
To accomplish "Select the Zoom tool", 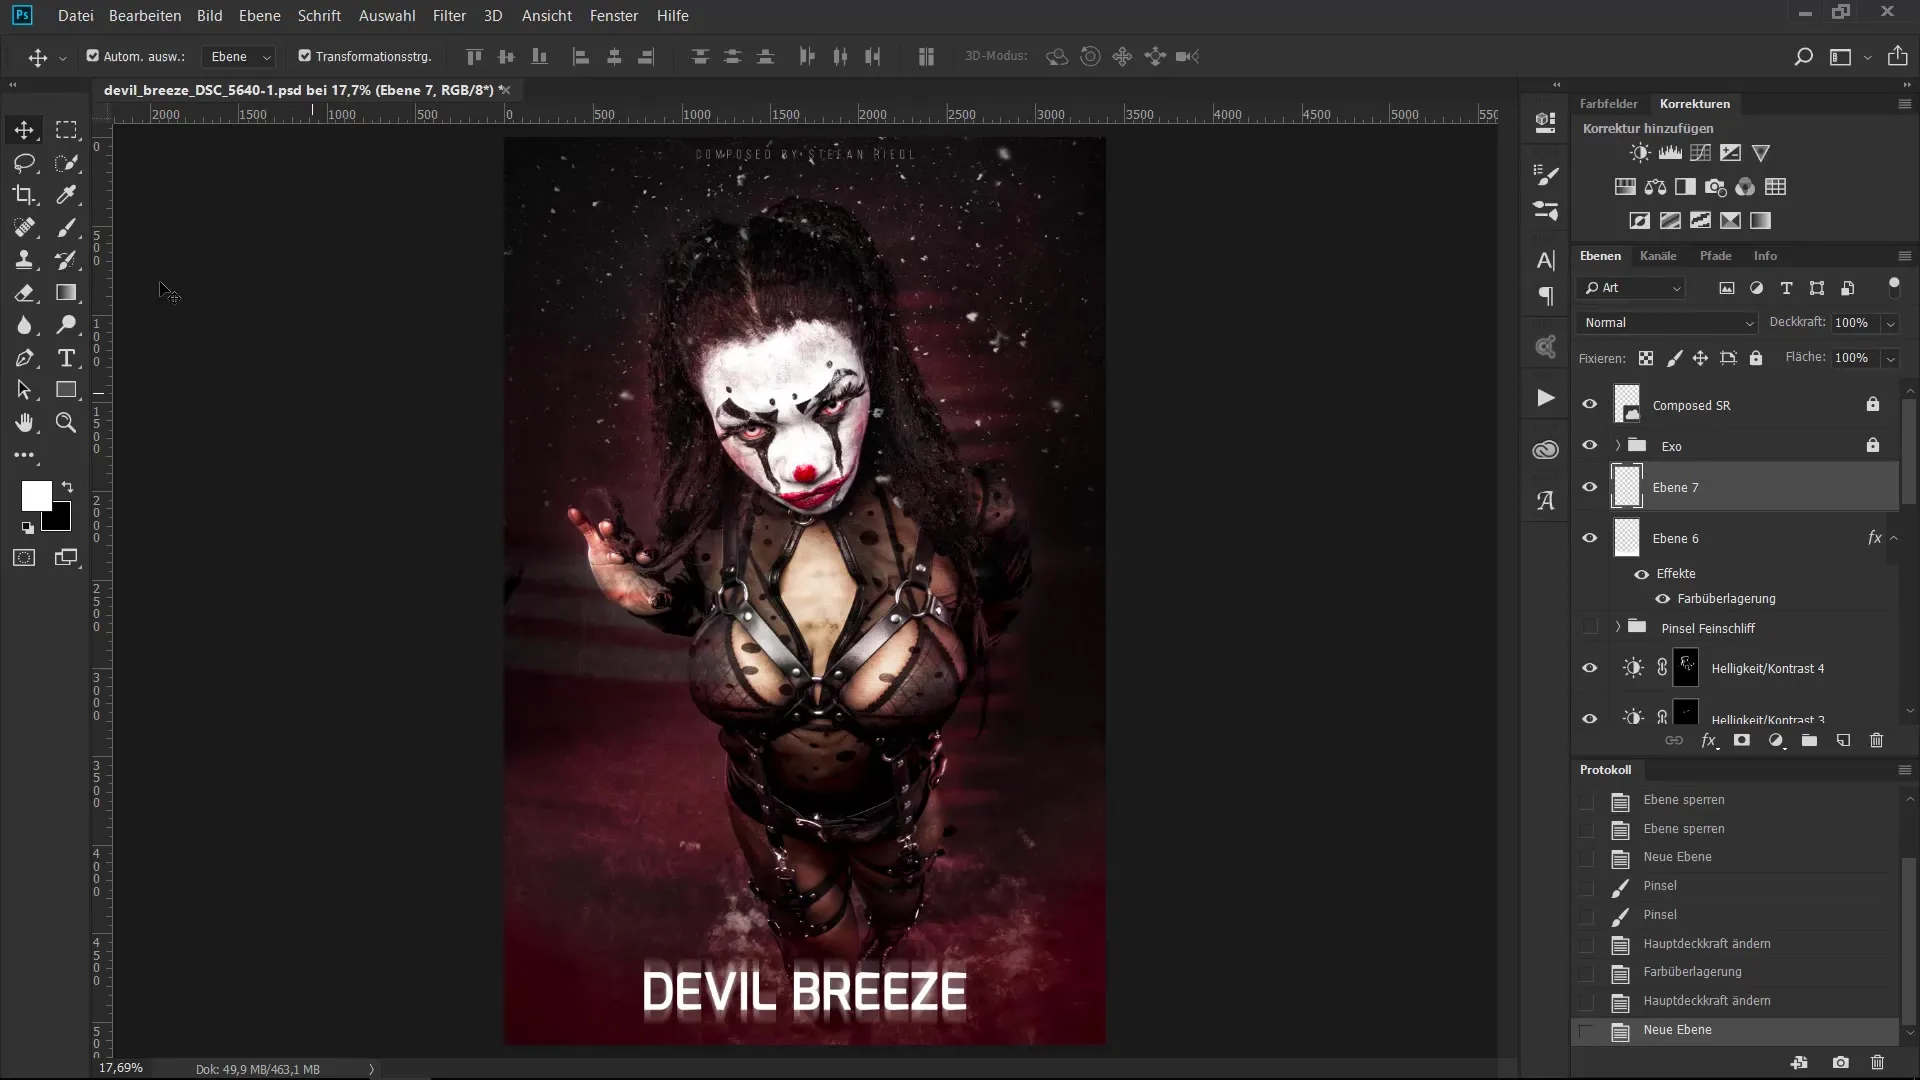I will [66, 423].
